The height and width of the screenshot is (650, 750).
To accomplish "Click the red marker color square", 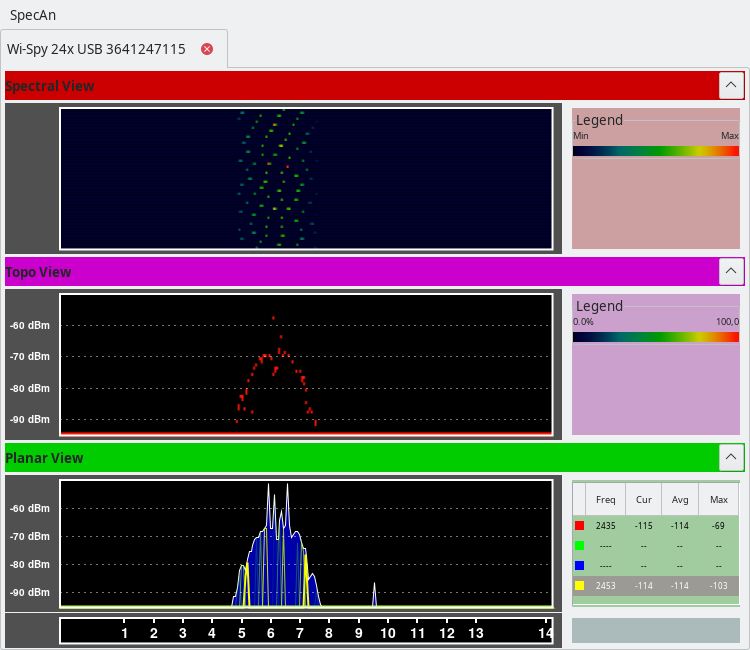I will 579,525.
